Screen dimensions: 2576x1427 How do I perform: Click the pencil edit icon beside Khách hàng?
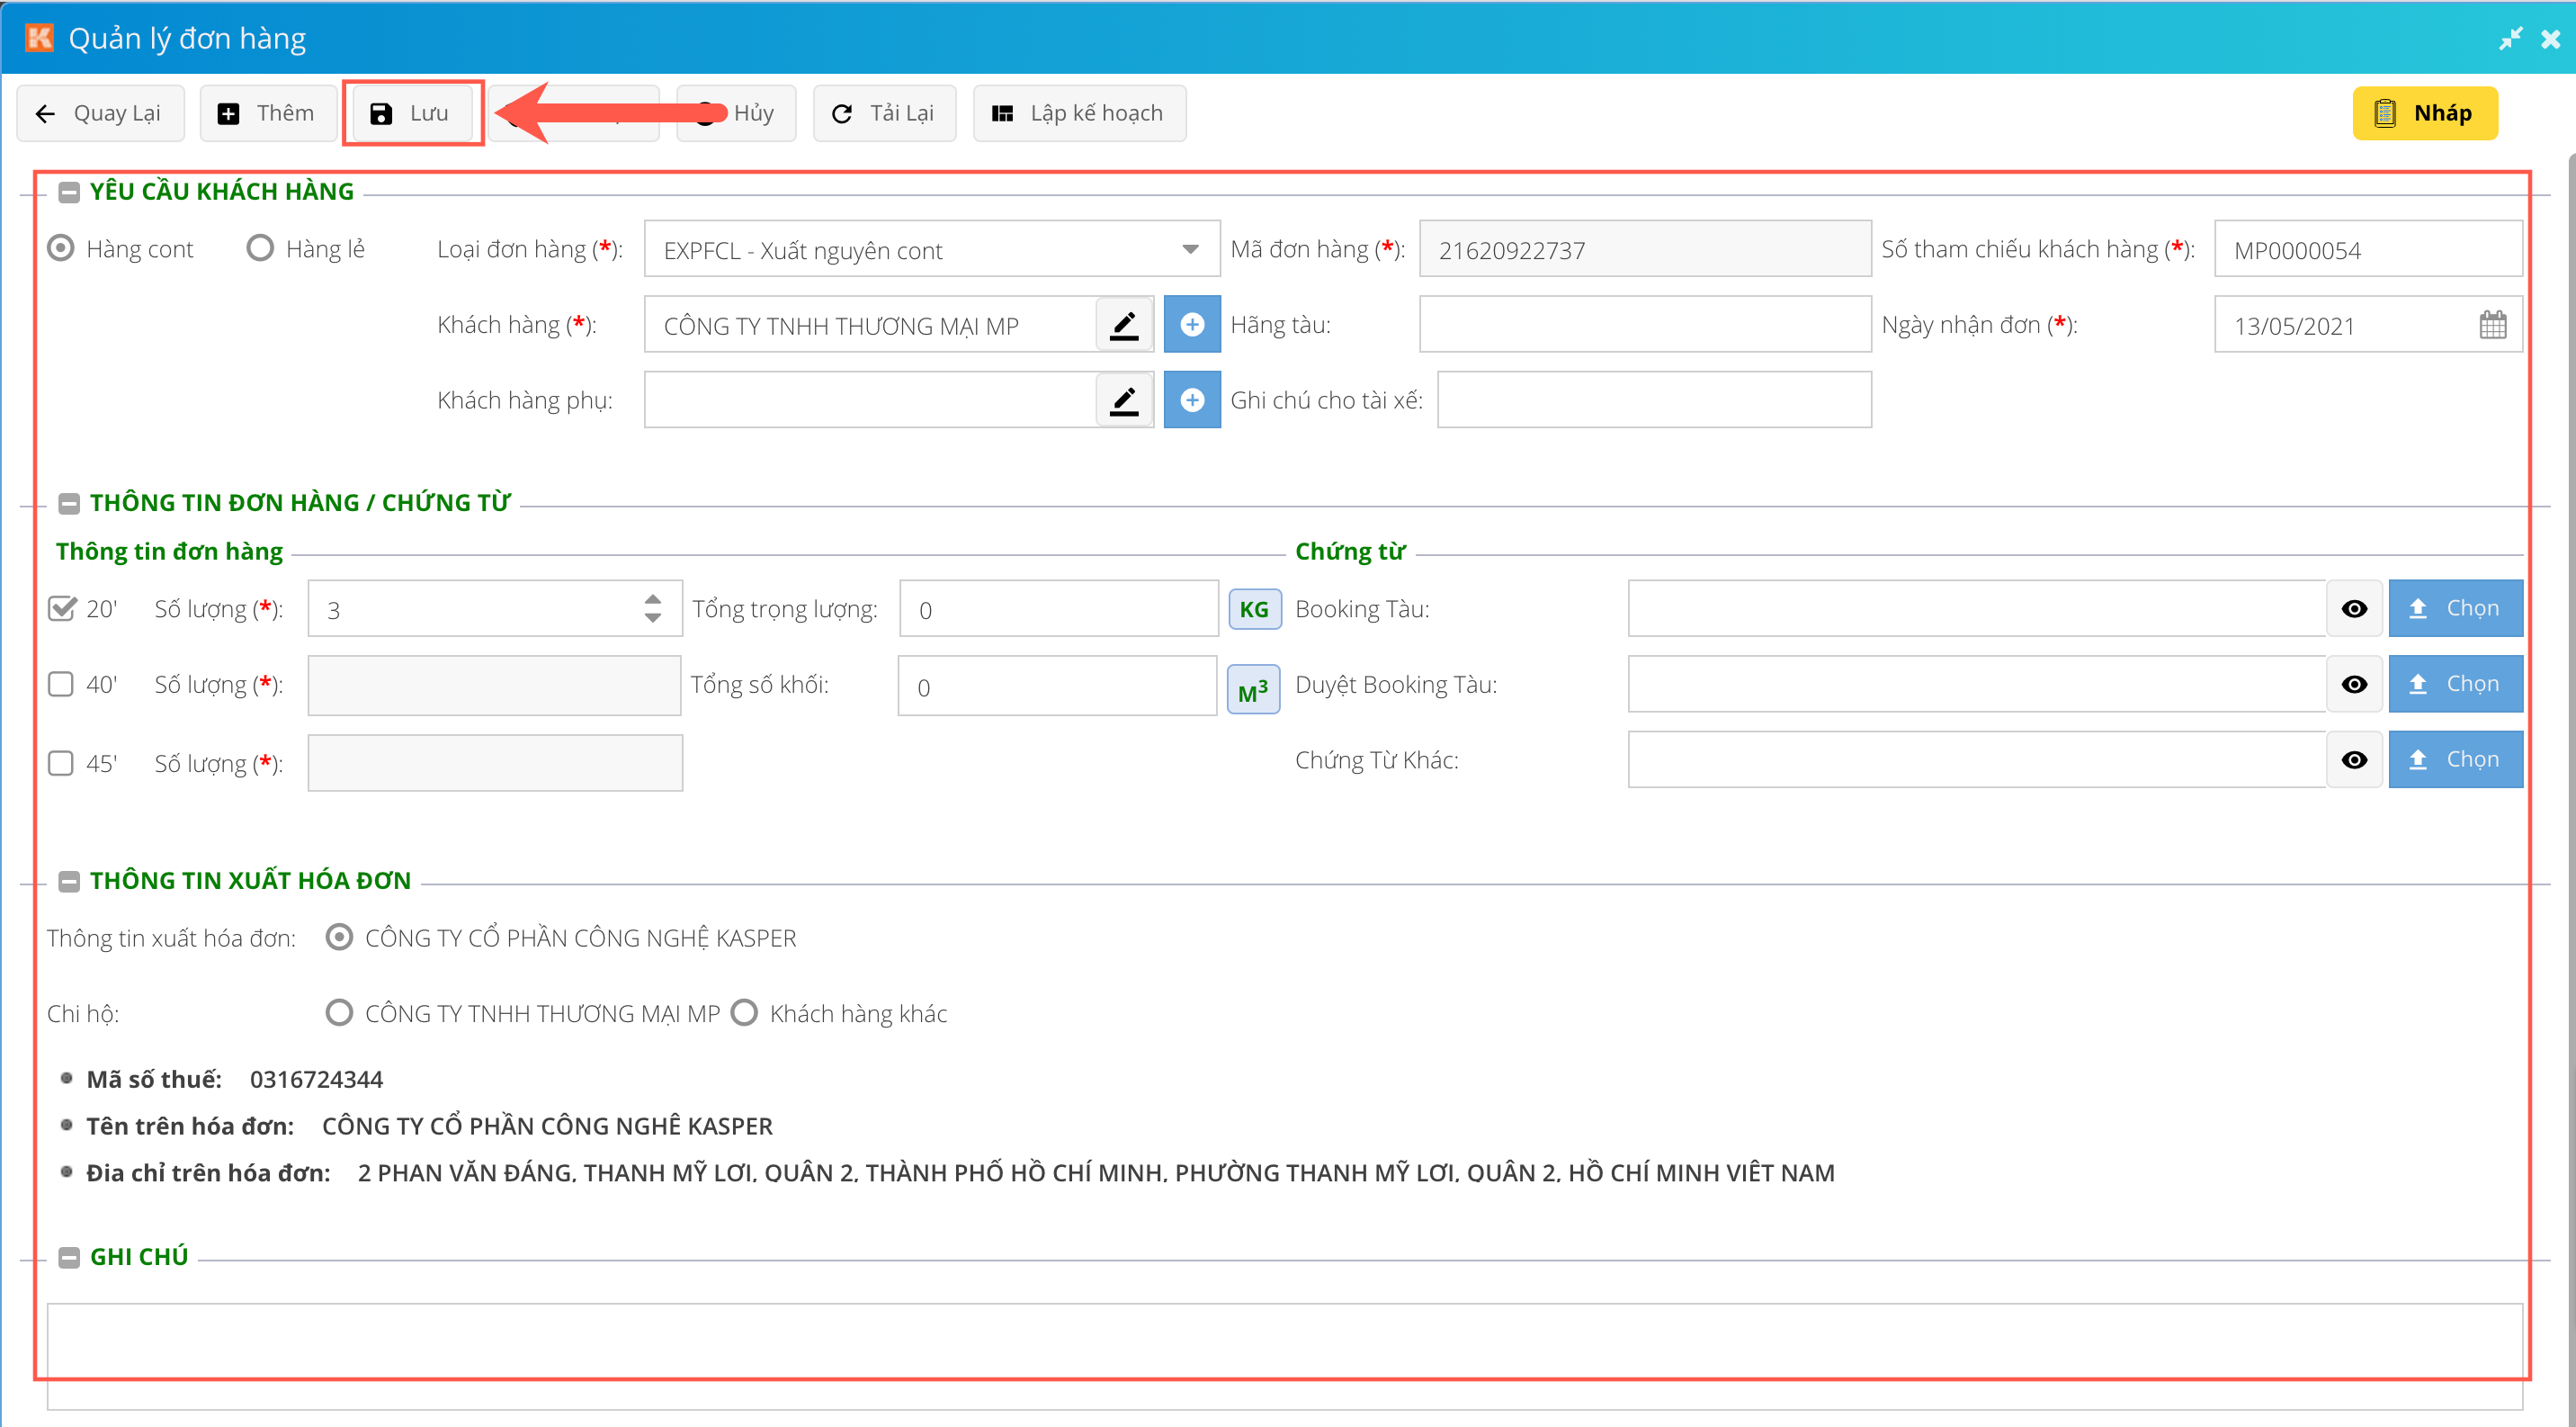(1124, 325)
